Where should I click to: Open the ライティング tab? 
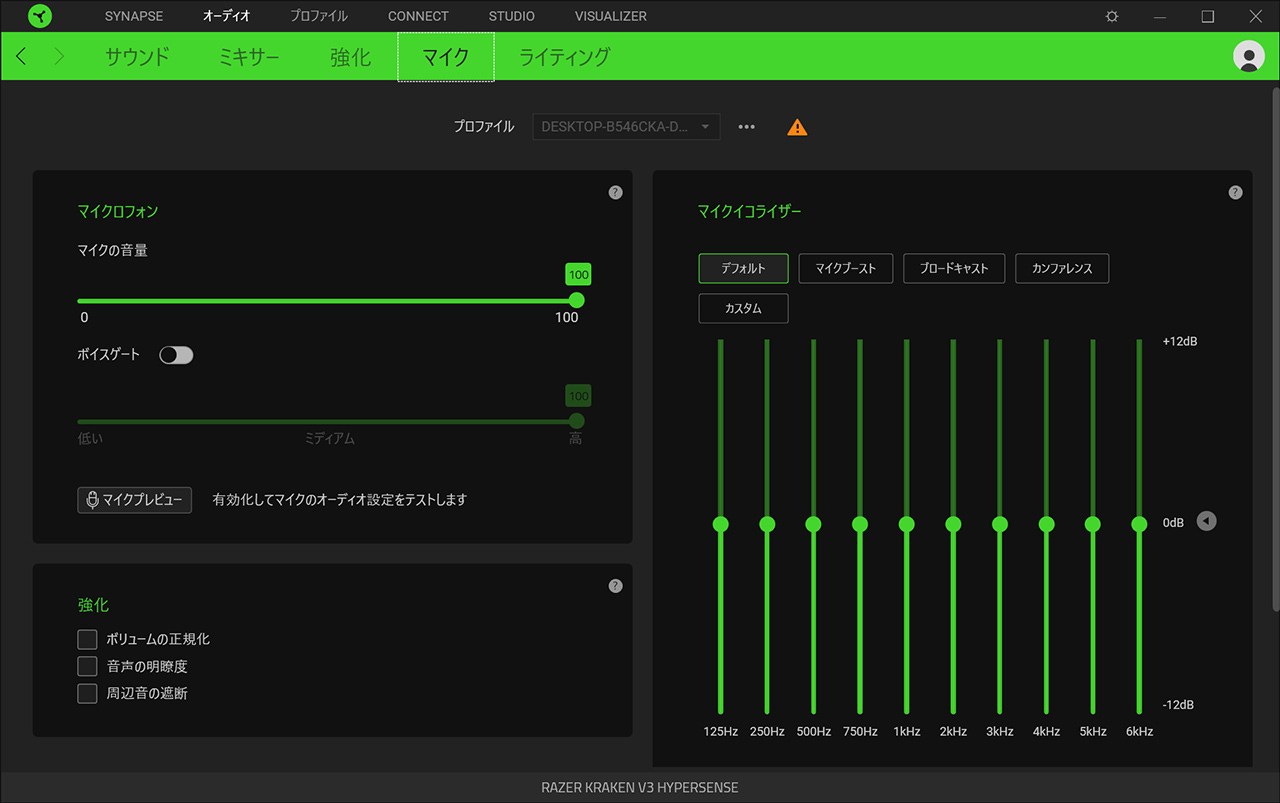(564, 57)
